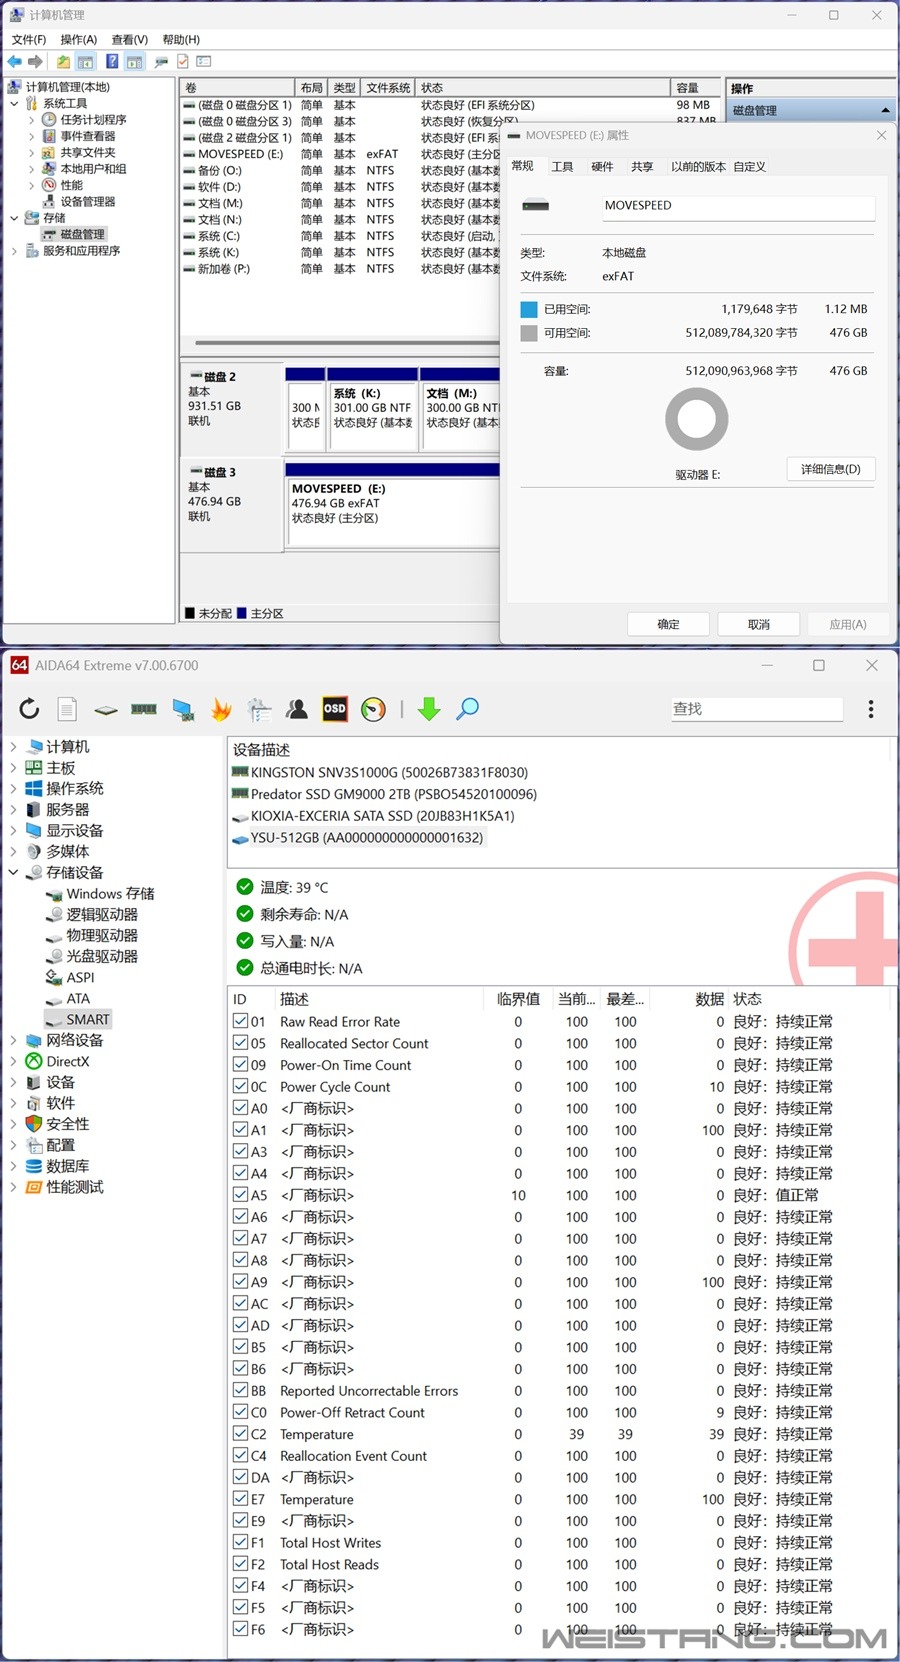This screenshot has width=900, height=1662.
Task: Edit the MOVESPEED volume label field
Action: pyautogui.click(x=738, y=206)
